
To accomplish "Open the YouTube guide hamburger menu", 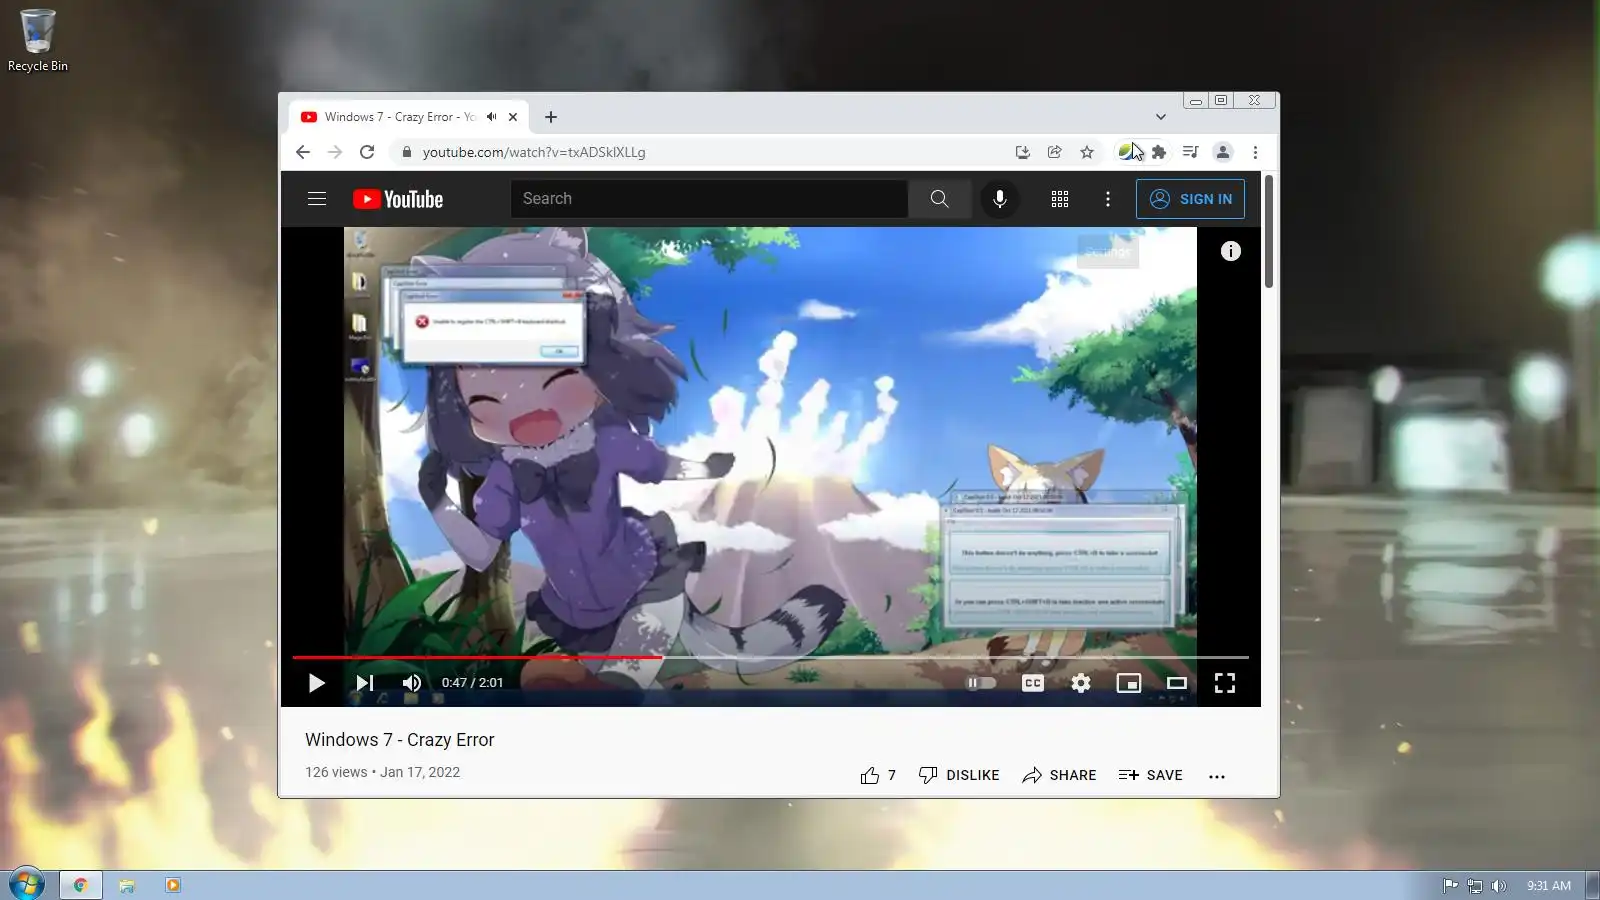I will coord(317,199).
